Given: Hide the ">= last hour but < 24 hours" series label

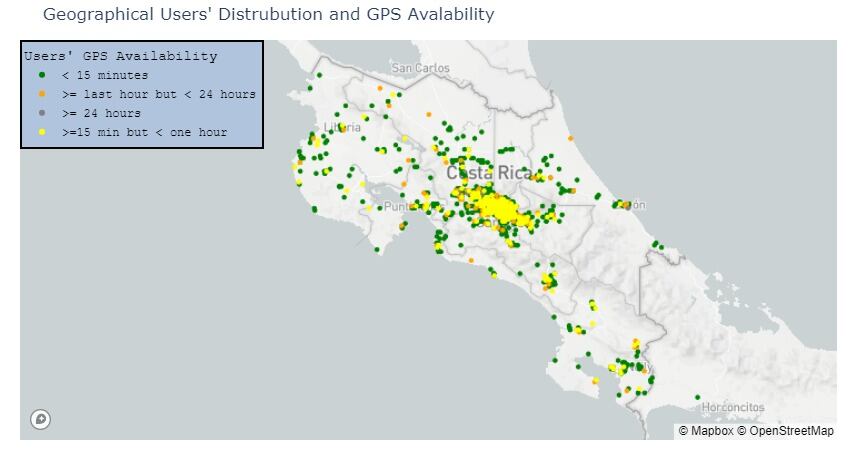Looking at the screenshot, I should [x=158, y=94].
